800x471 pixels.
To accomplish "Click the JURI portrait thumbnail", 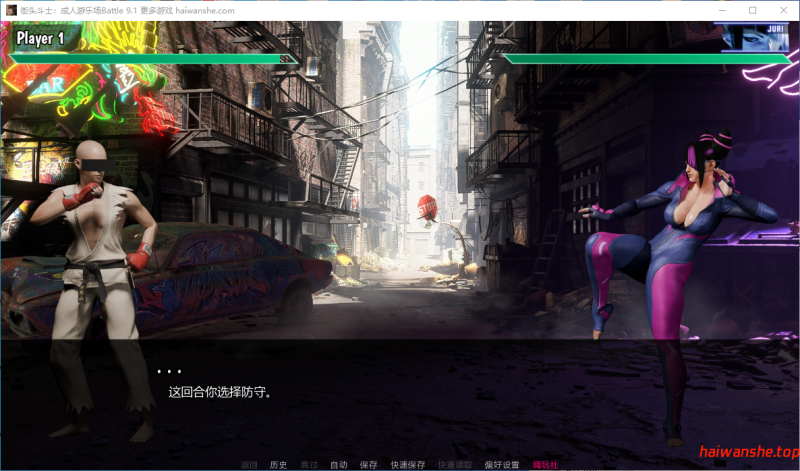I will (x=756, y=37).
